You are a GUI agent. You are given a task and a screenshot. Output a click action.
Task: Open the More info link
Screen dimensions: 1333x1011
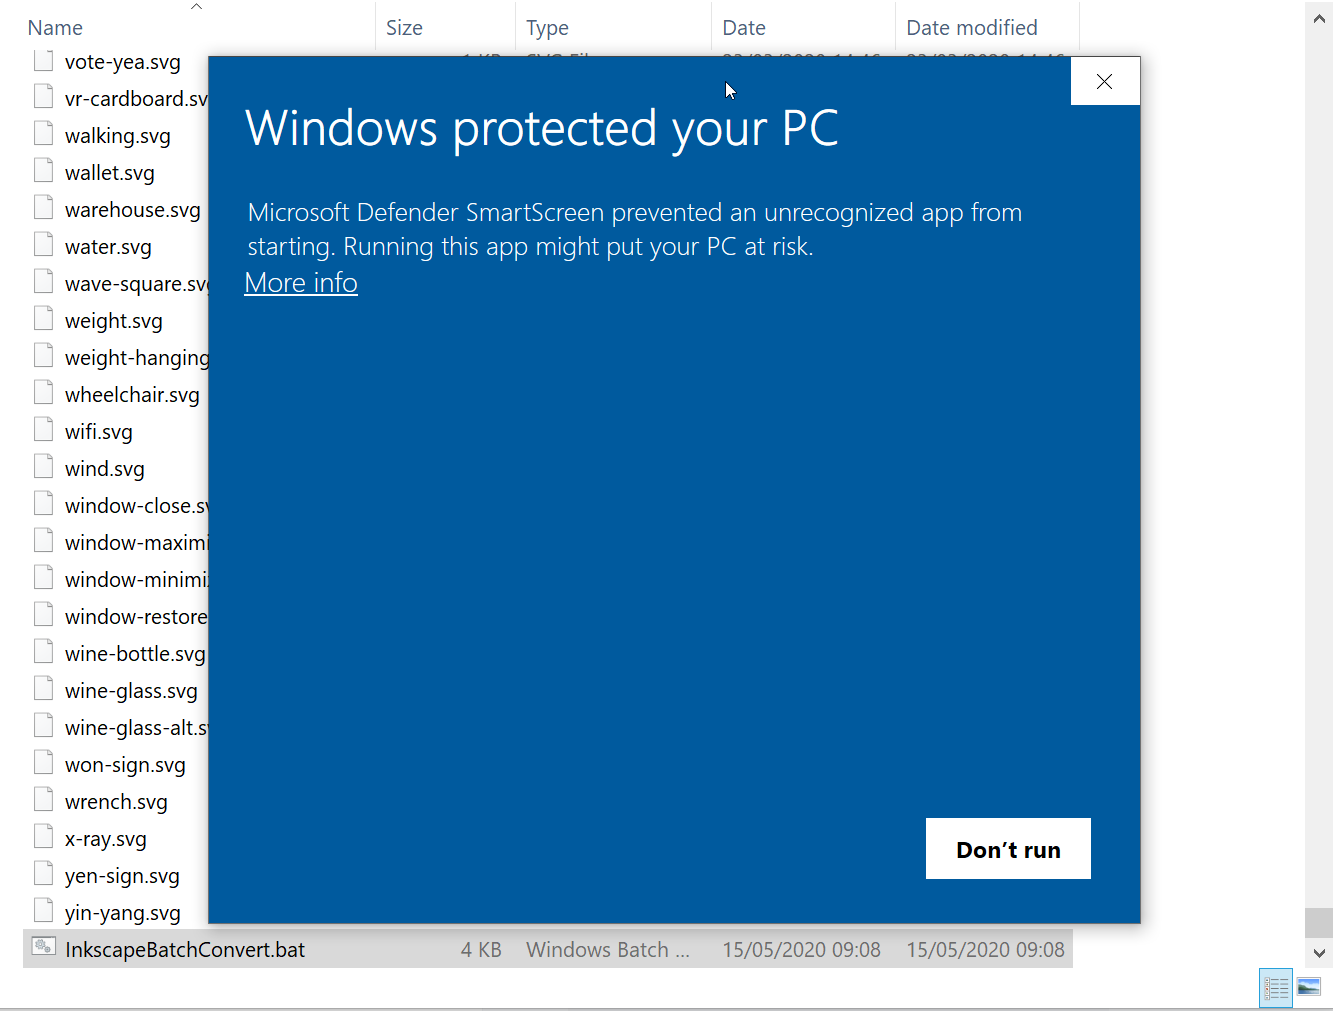[x=301, y=283]
